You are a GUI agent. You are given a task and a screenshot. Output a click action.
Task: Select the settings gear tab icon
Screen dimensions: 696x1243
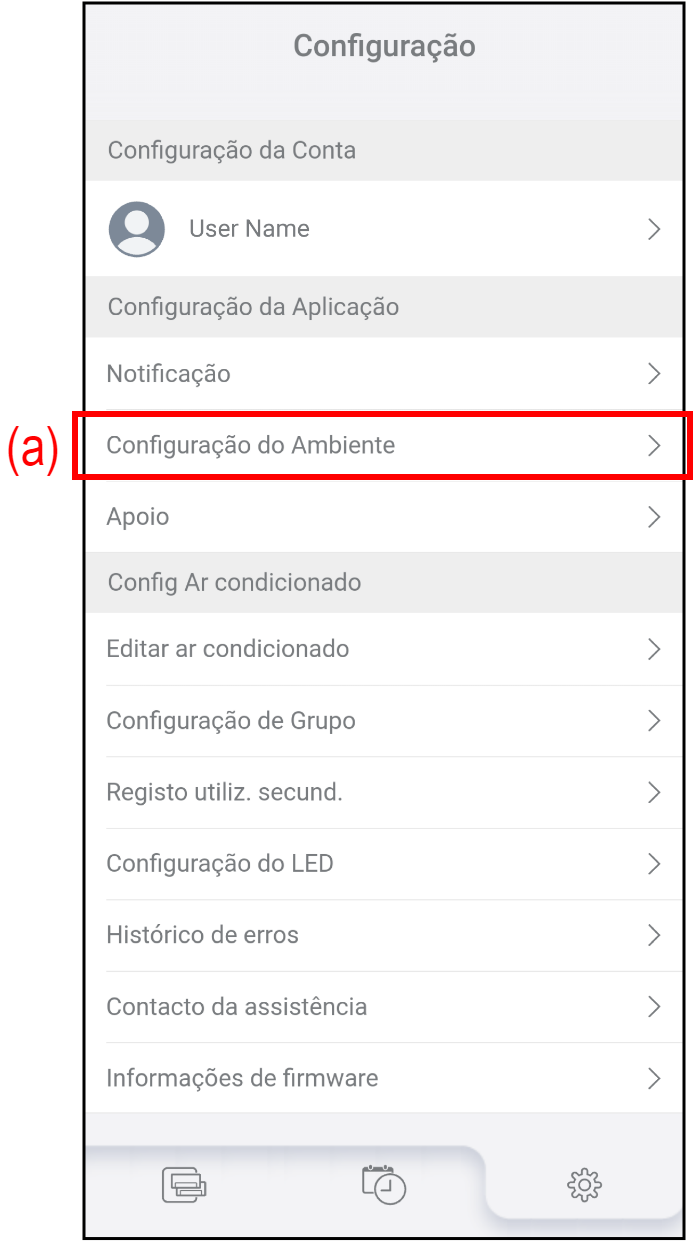click(x=584, y=1185)
